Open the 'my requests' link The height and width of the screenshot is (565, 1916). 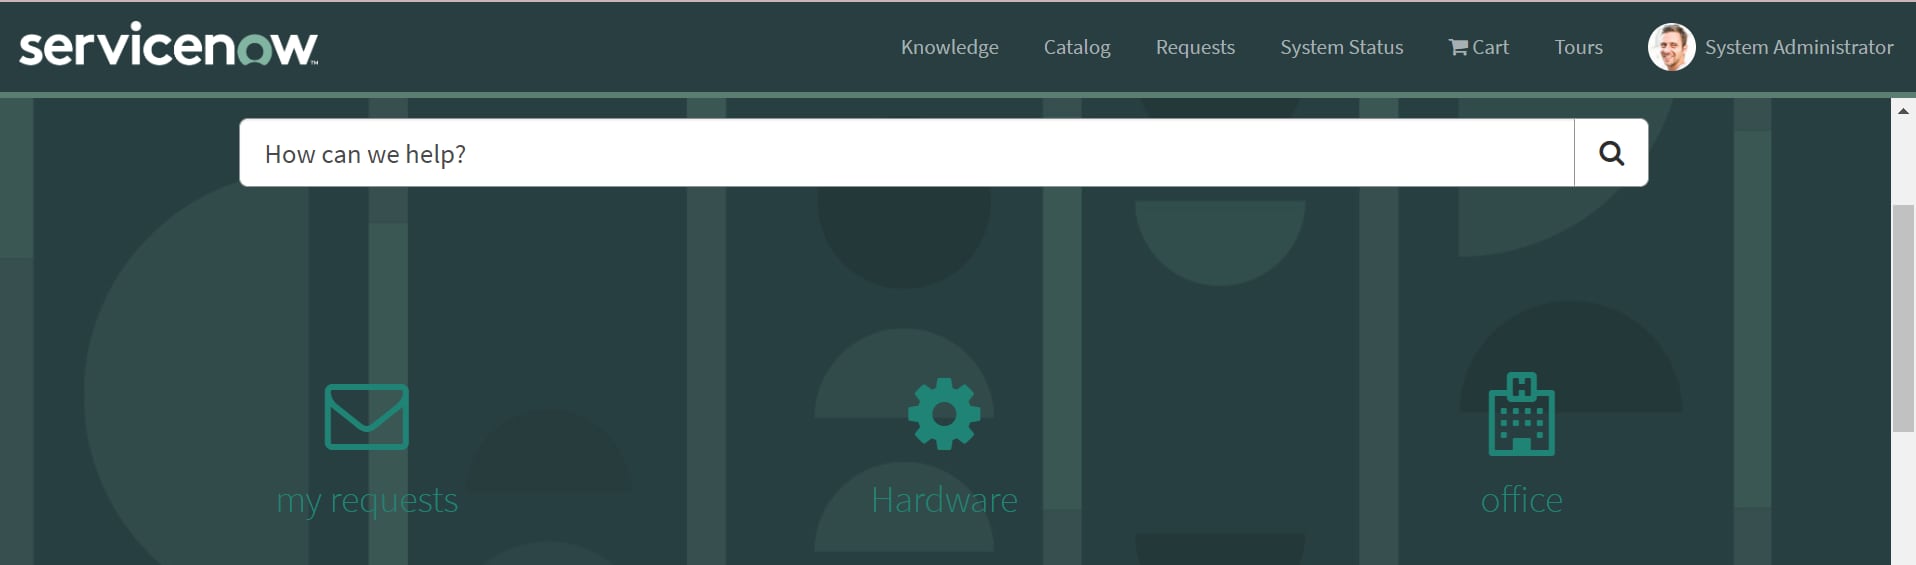(367, 500)
